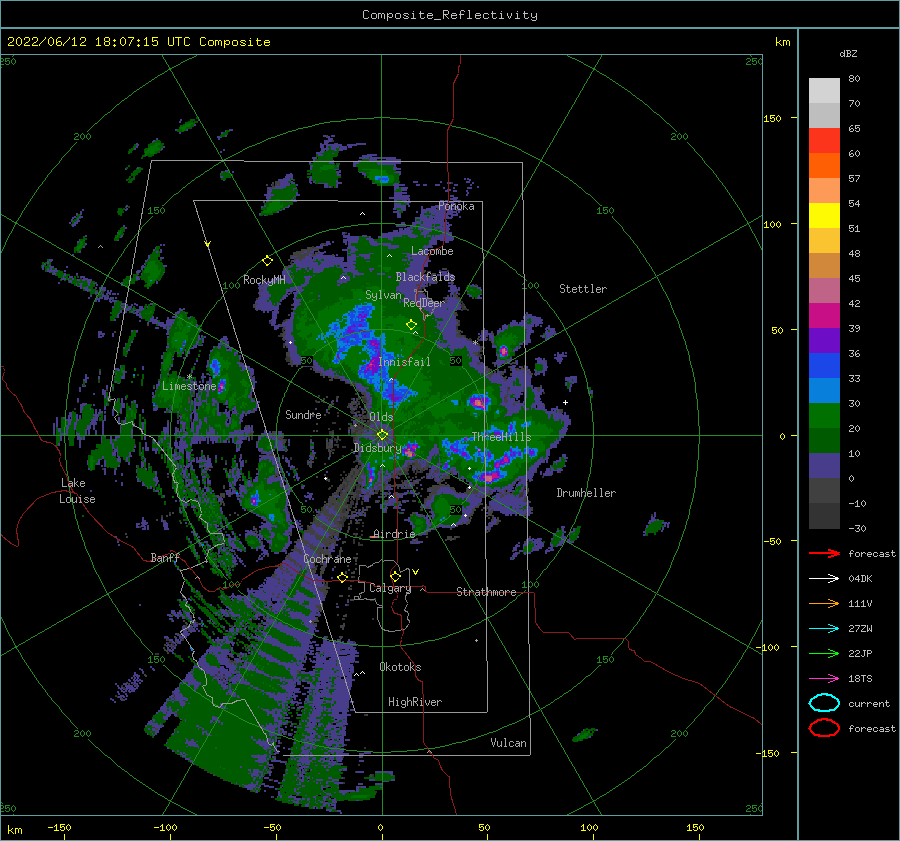Screen dimensions: 900x841
Task: Click the RockyMH label
Action: point(264,280)
